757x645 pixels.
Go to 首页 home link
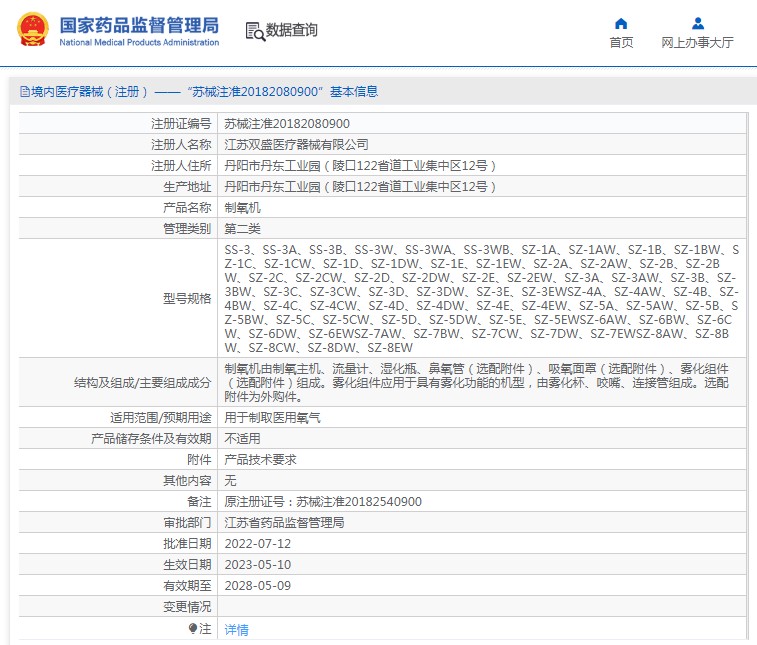click(621, 42)
